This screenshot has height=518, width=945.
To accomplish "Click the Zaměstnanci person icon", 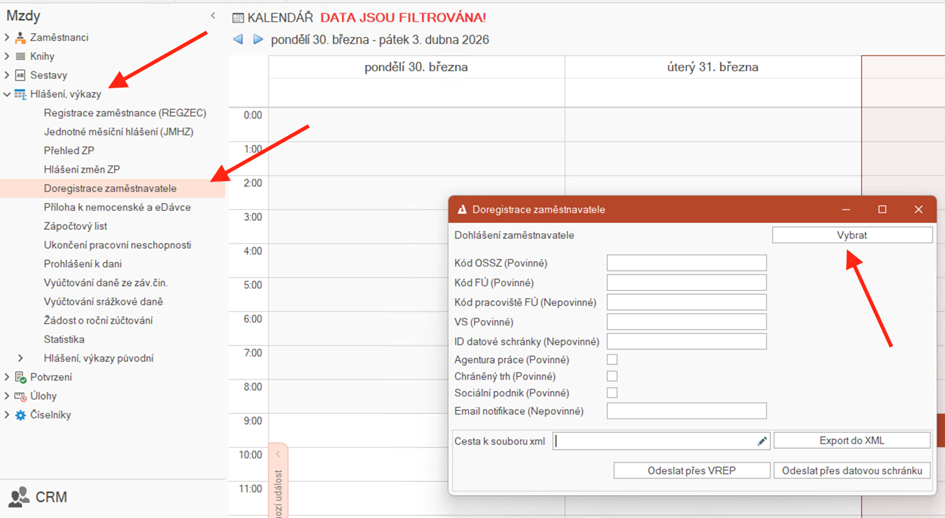I will point(20,38).
